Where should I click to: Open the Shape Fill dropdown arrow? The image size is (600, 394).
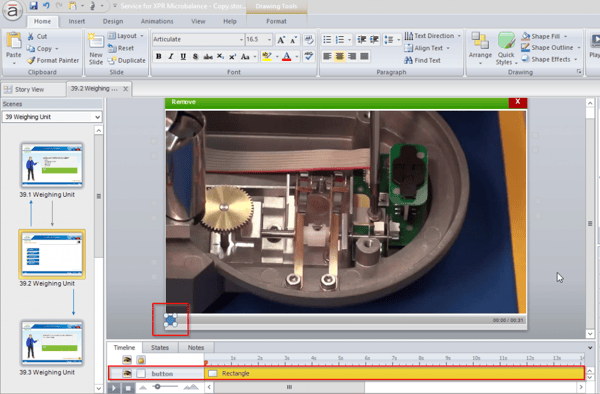click(x=566, y=36)
